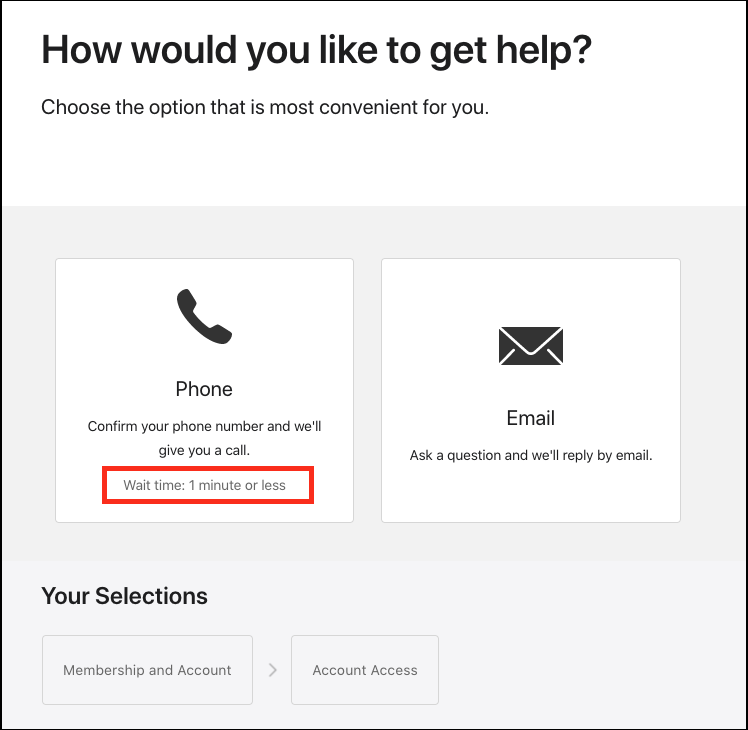Click the email envelope icon
The image size is (748, 730).
click(x=530, y=345)
